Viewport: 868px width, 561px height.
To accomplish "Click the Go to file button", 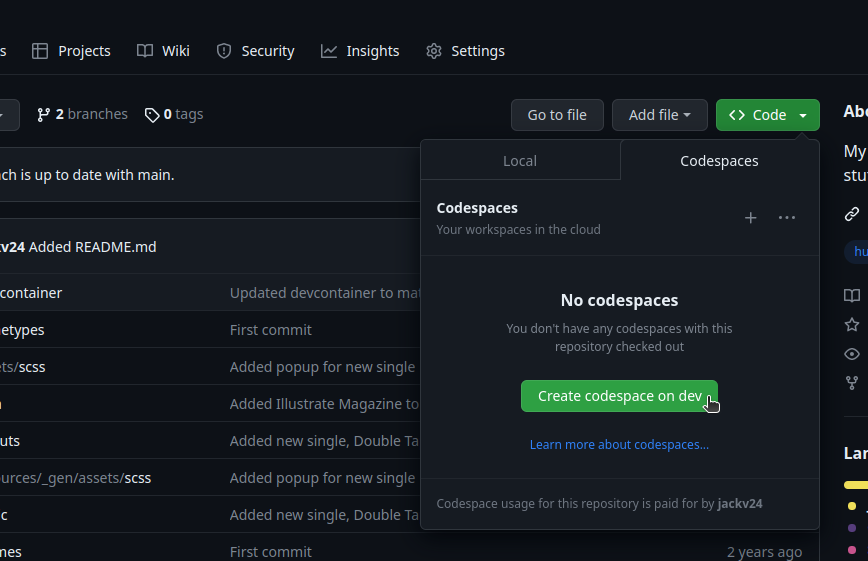I will 557,115.
